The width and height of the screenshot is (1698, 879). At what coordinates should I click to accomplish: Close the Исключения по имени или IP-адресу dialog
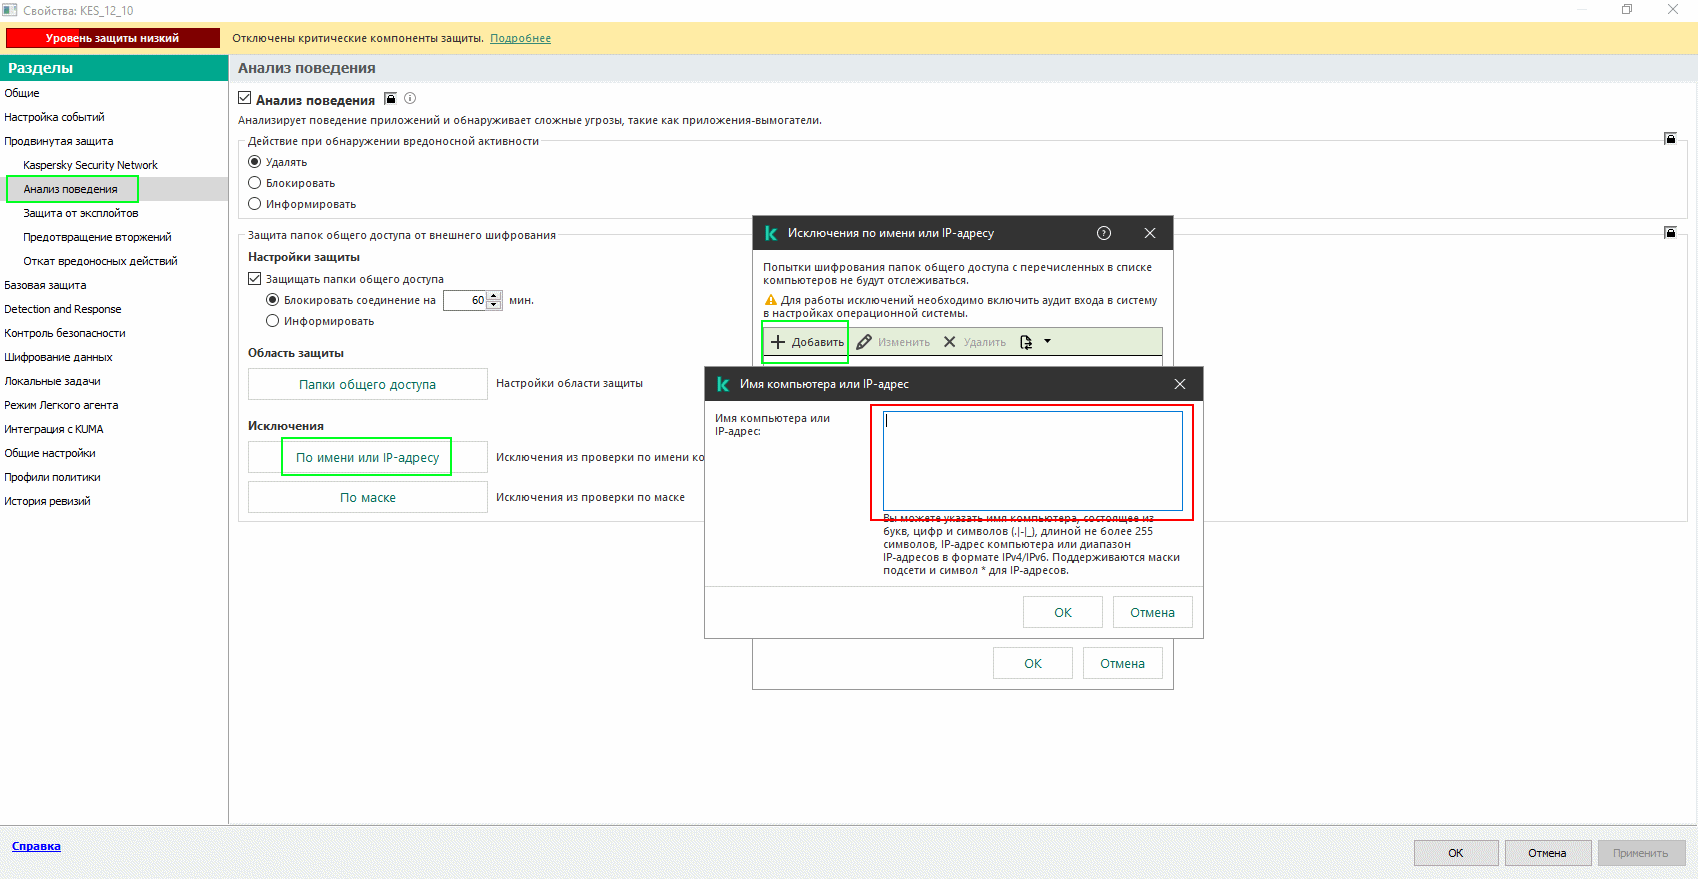pos(1150,233)
